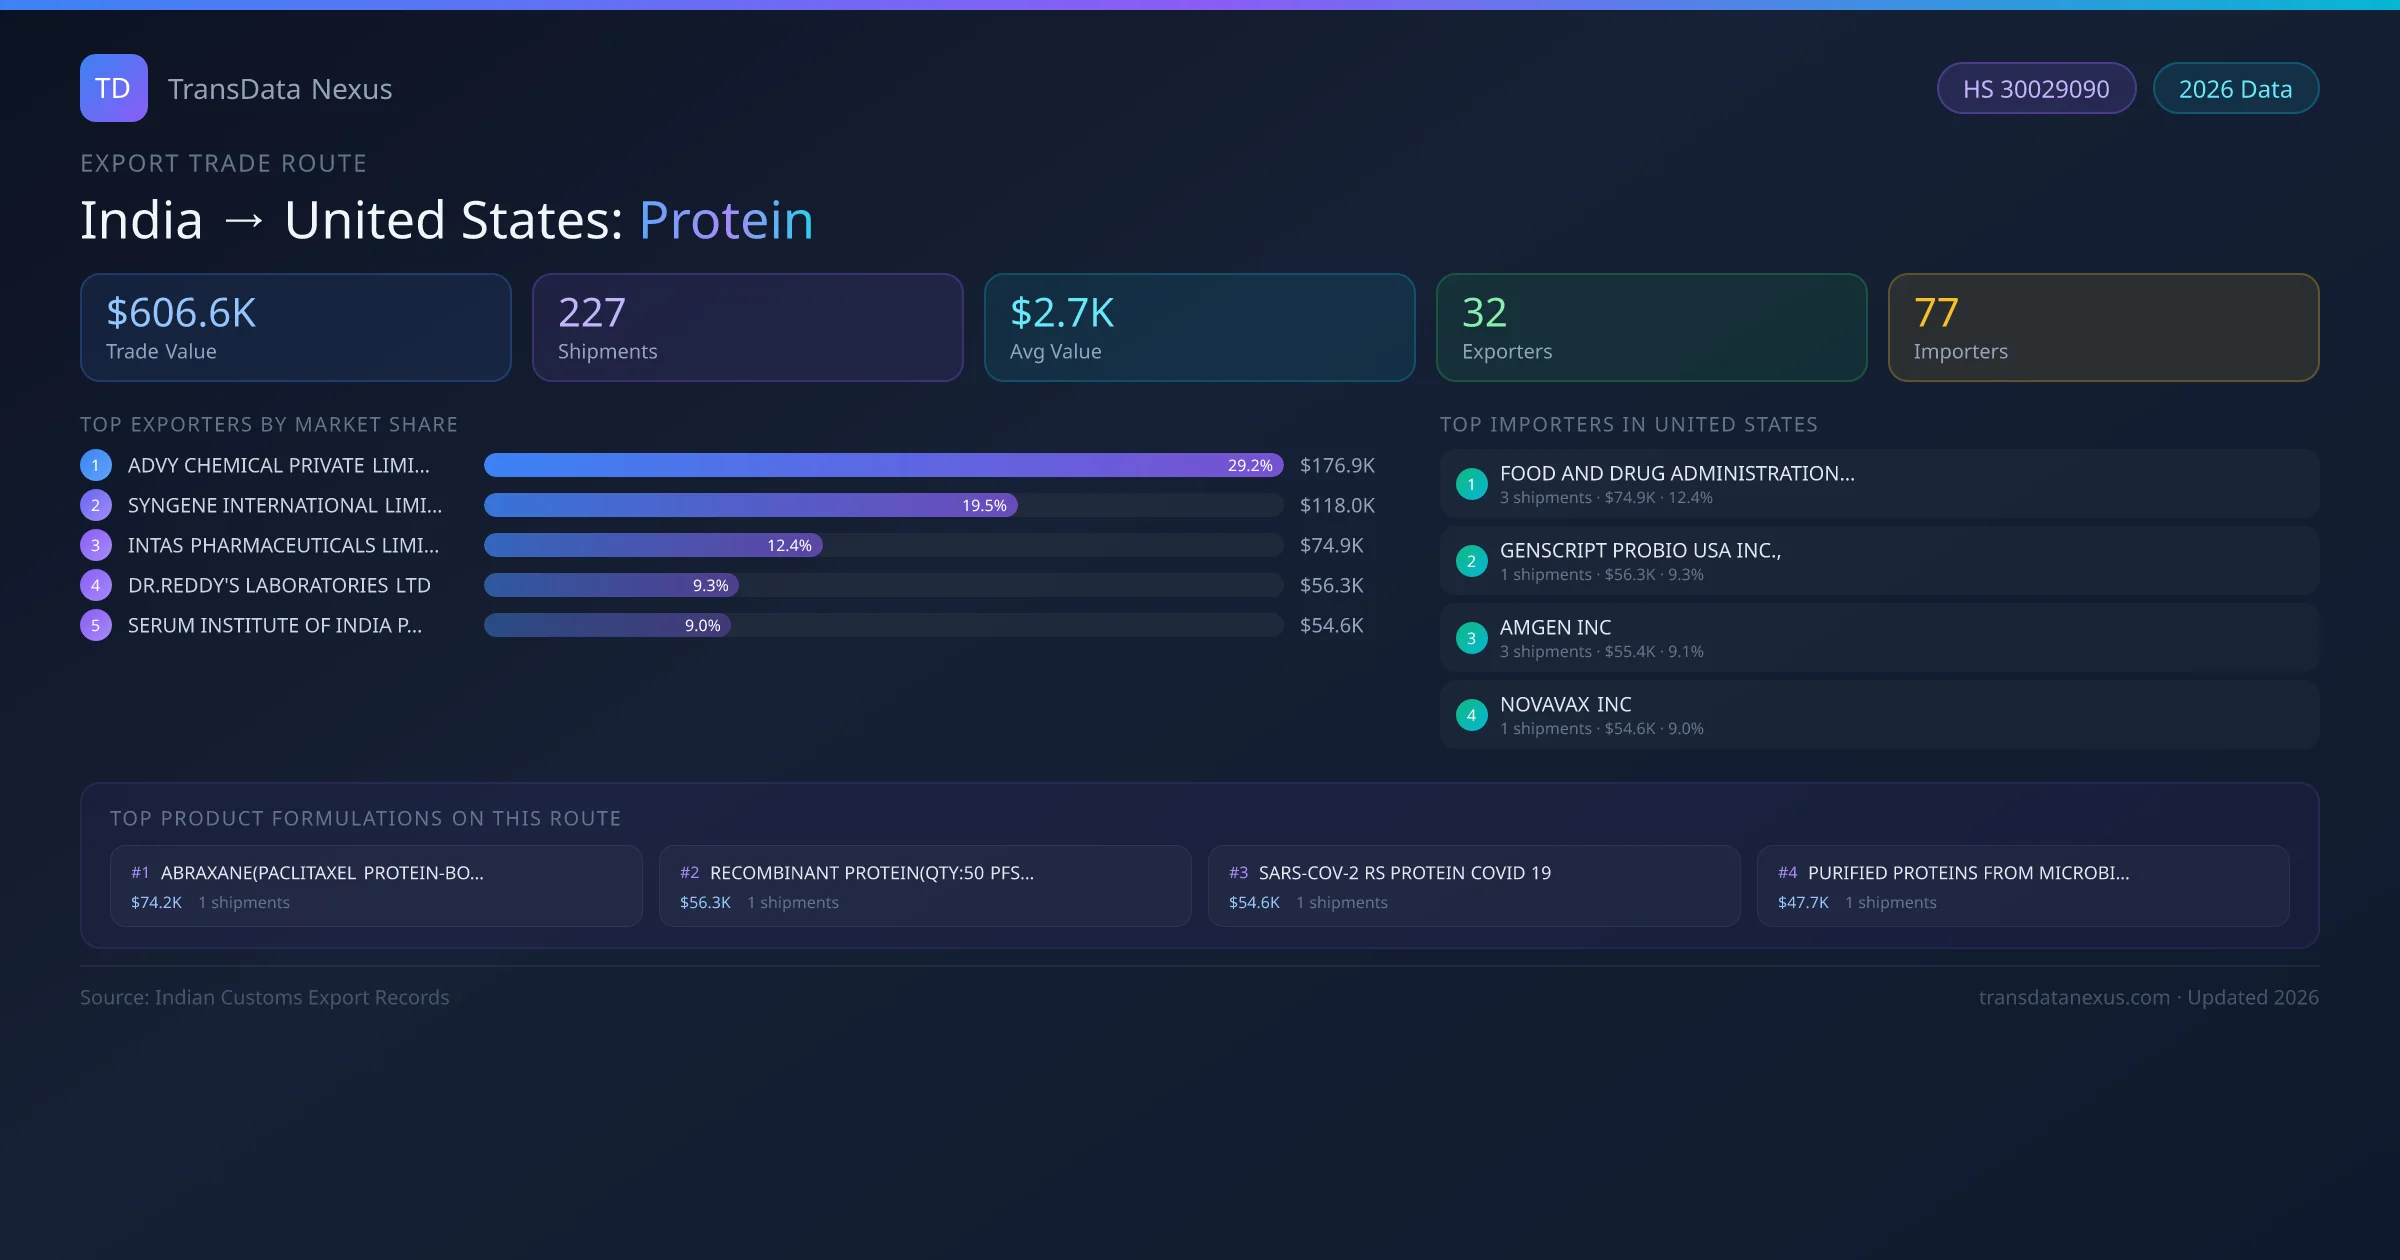Click the 19.5% Syngene share bar
This screenshot has width=2400, height=1260.
click(x=750, y=505)
